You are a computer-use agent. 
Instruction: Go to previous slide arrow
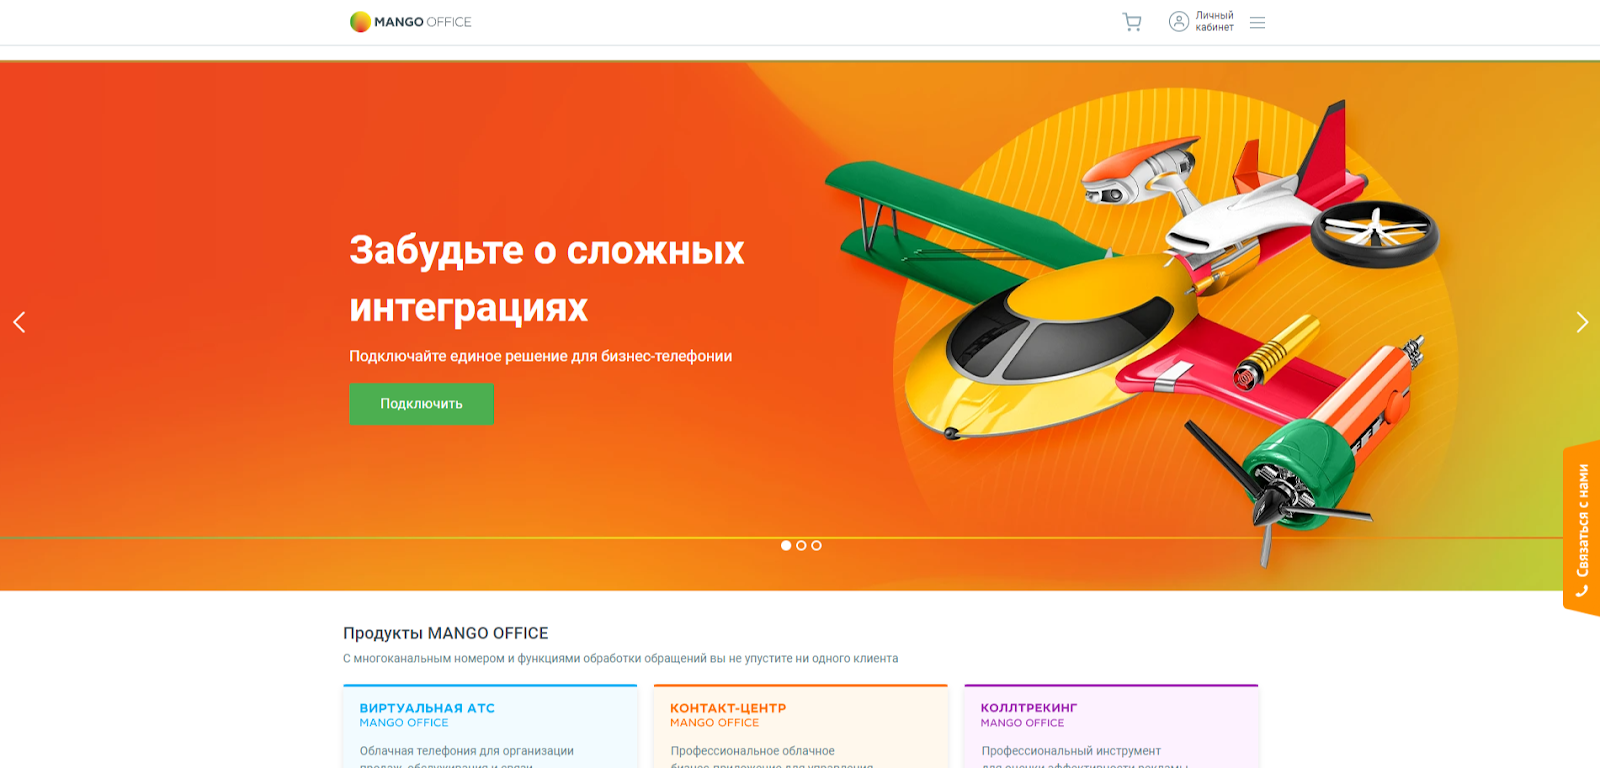tap(19, 322)
